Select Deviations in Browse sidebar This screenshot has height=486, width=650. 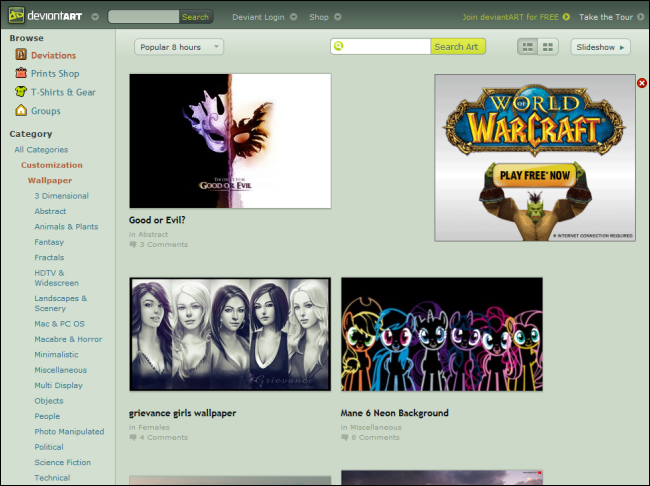53,55
